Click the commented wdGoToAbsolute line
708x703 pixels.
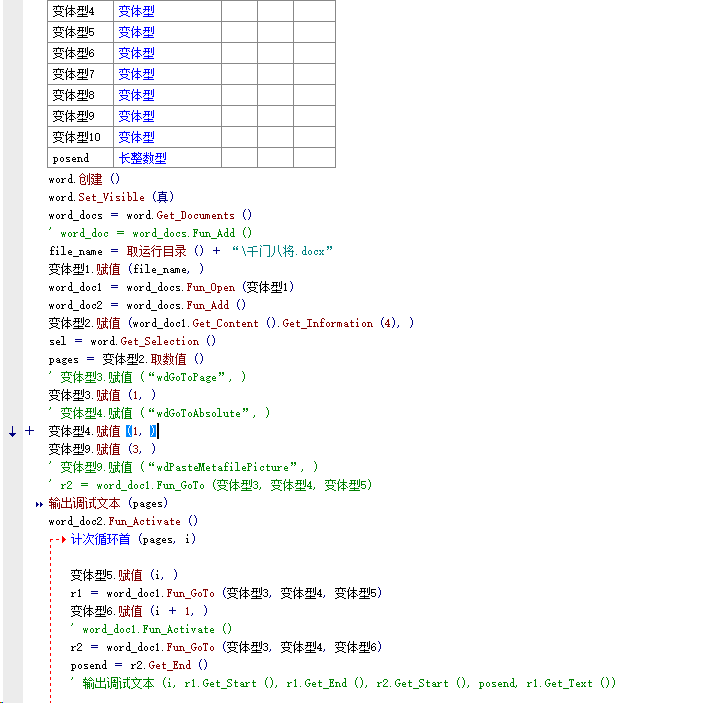pyautogui.click(x=159, y=413)
